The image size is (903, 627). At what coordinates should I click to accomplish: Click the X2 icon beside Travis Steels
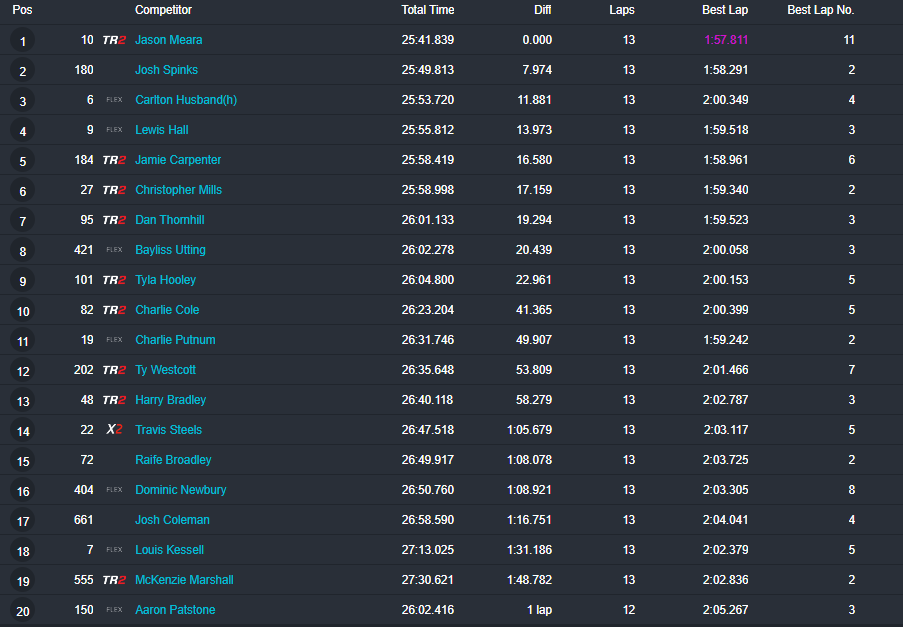[x=114, y=430]
